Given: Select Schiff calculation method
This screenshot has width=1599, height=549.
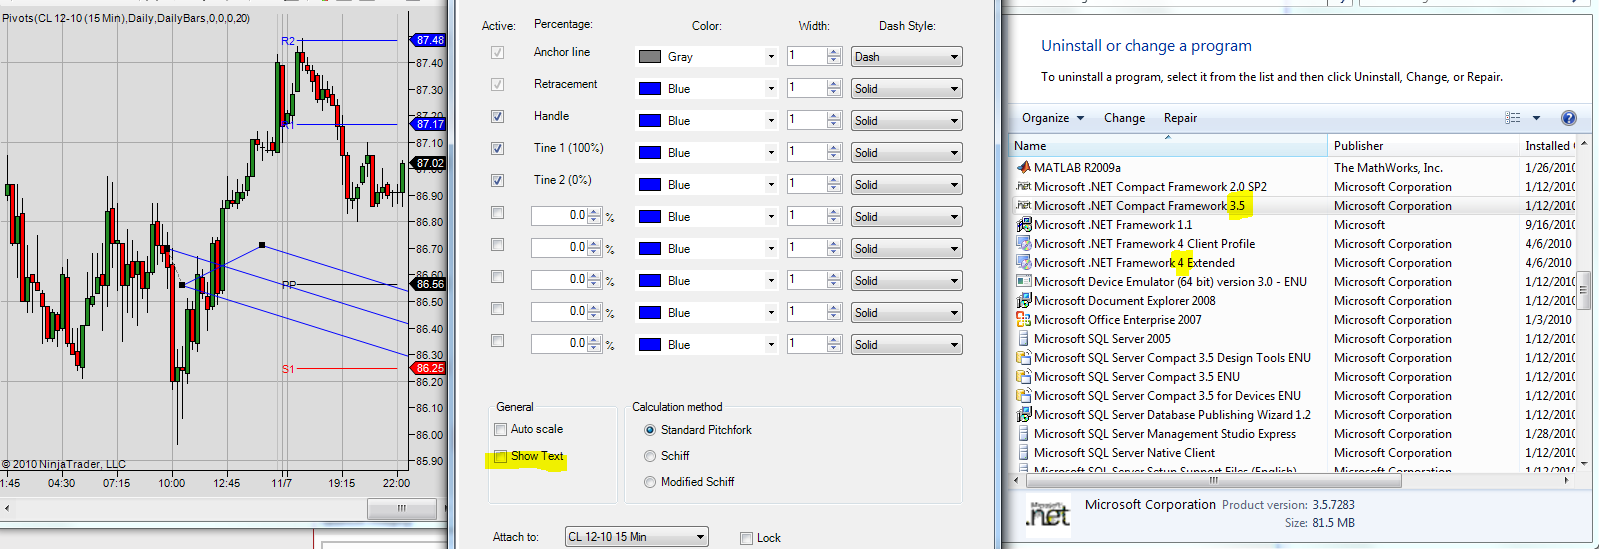Looking at the screenshot, I should point(650,456).
